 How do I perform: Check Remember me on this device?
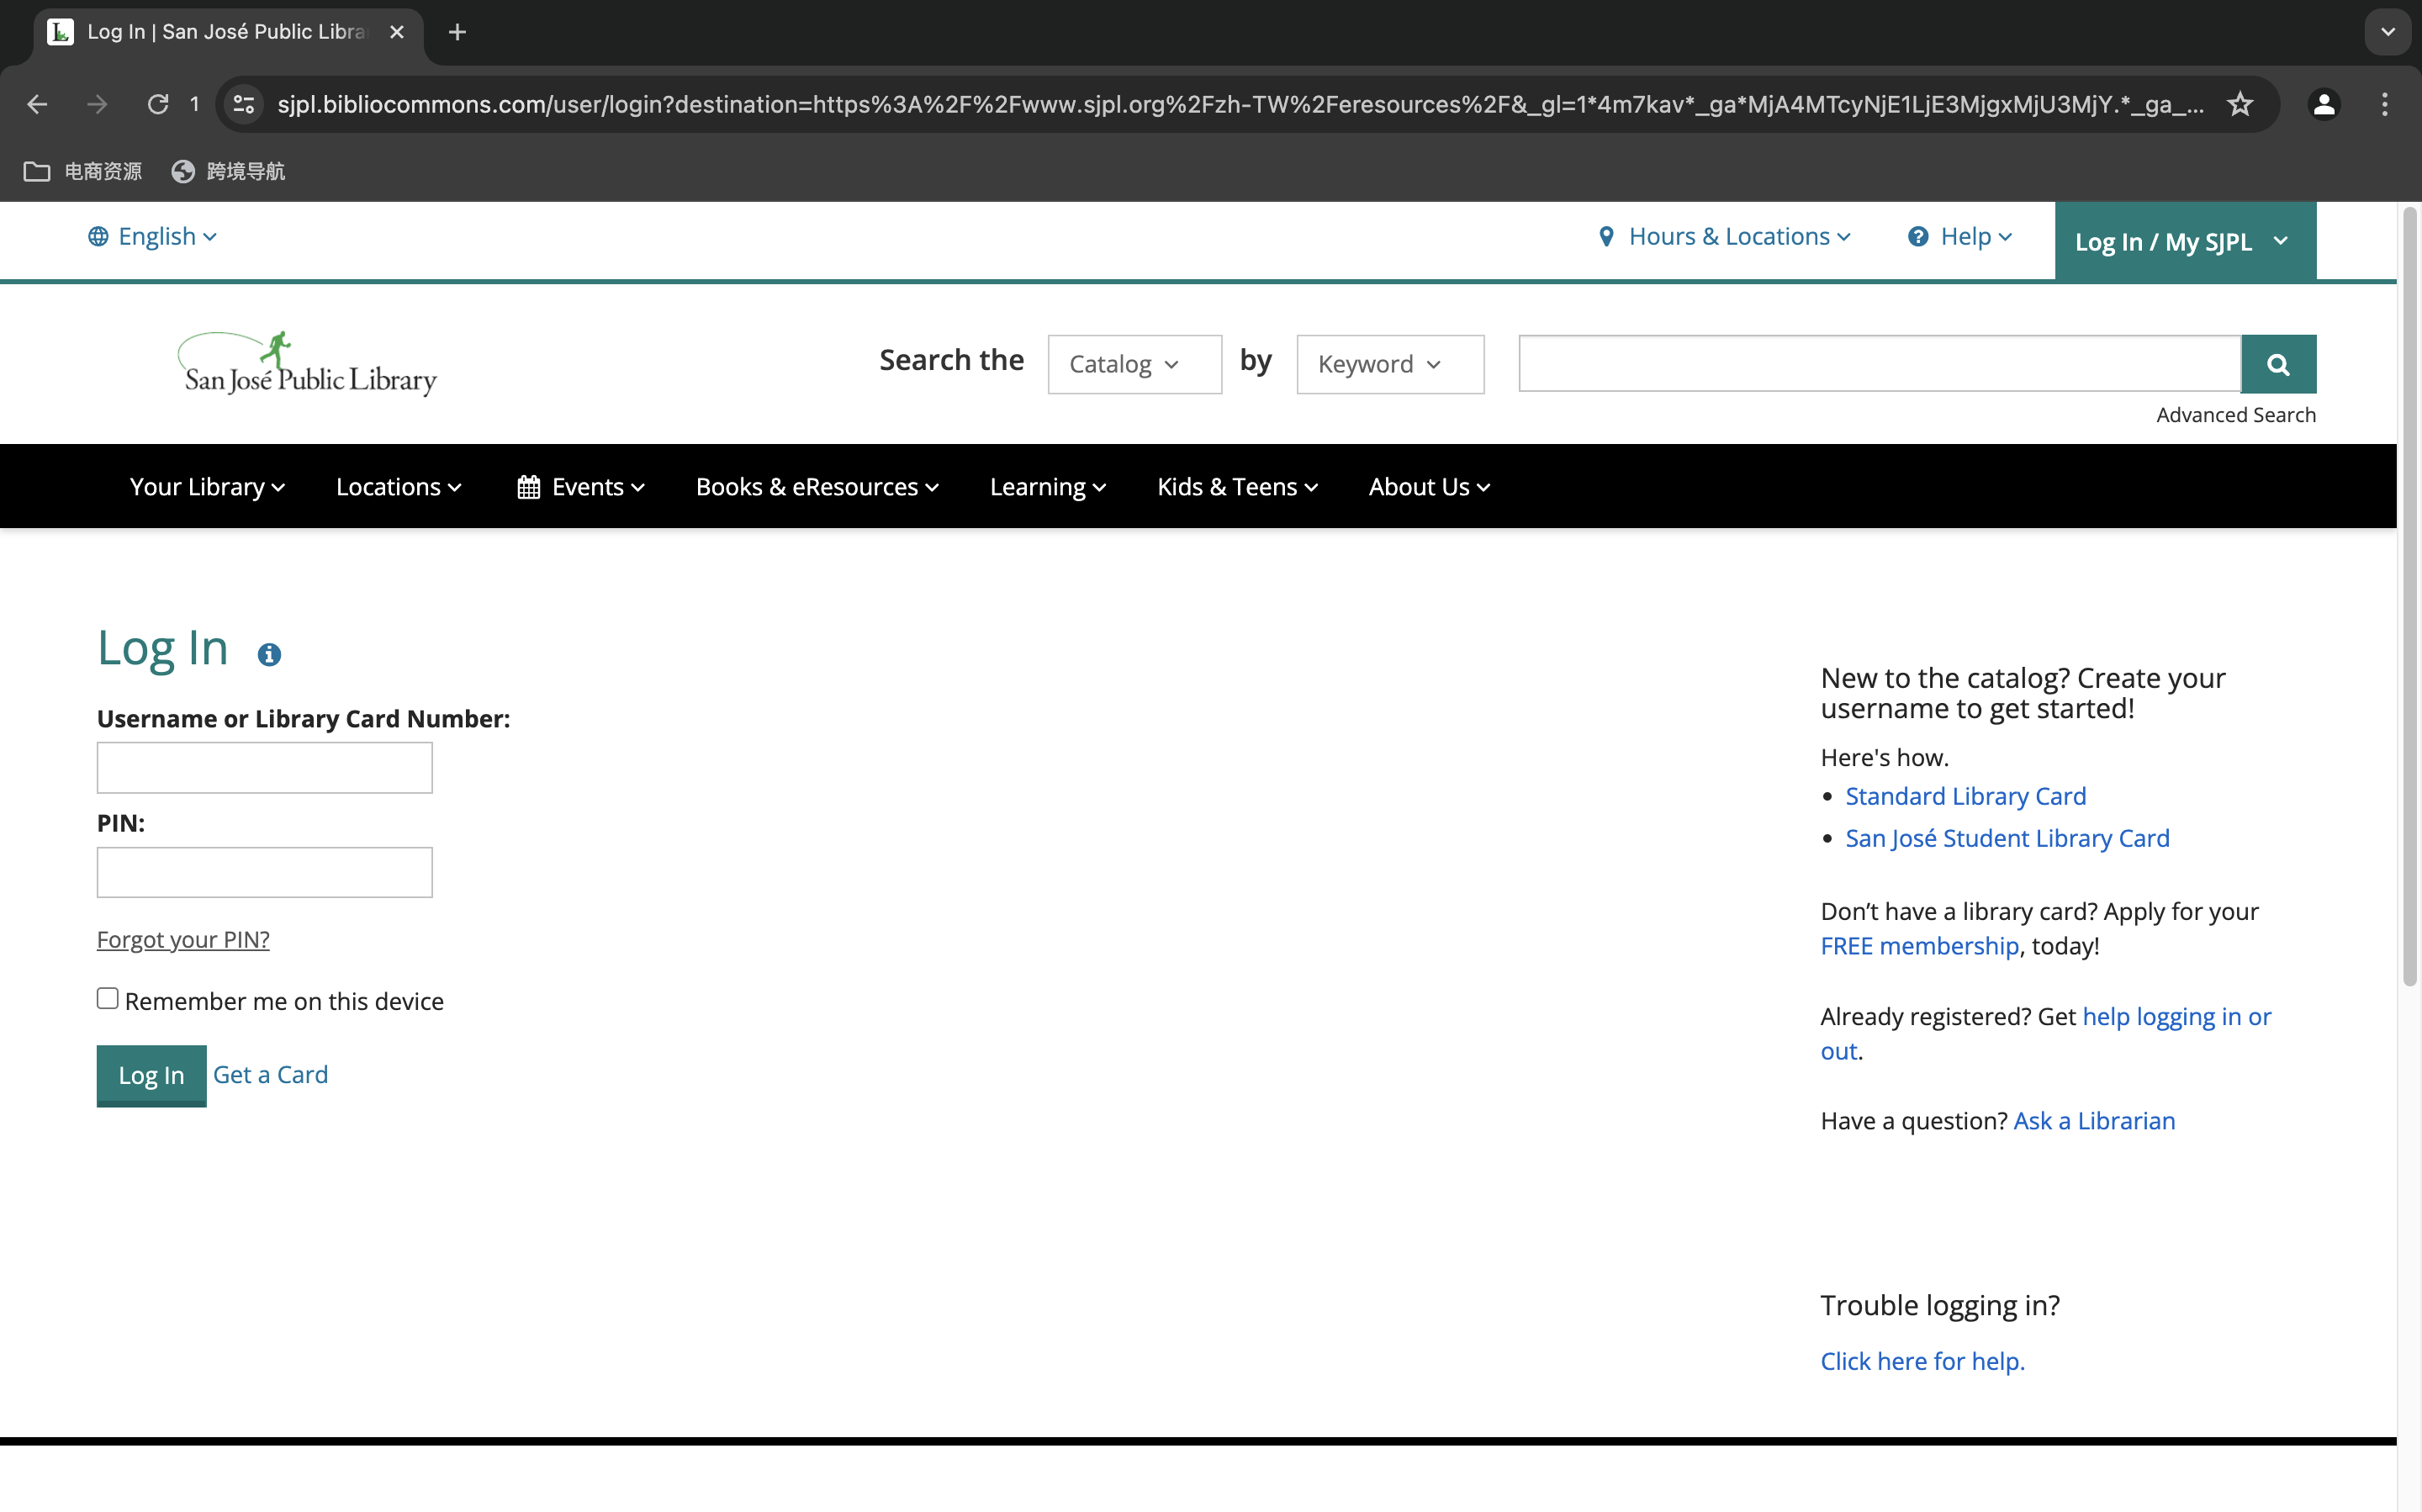(x=108, y=998)
